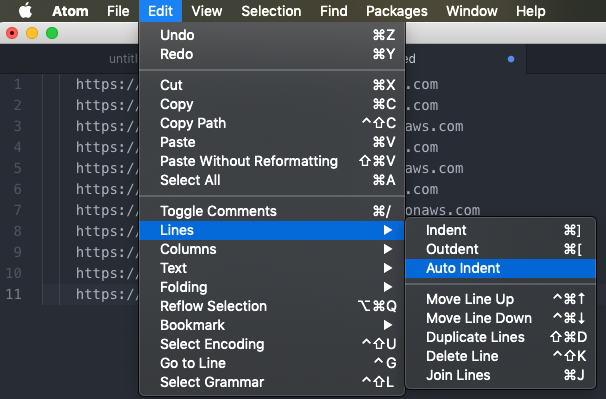Image resolution: width=606 pixels, height=399 pixels.
Task: Close the open Edit menu
Action: click(x=160, y=11)
